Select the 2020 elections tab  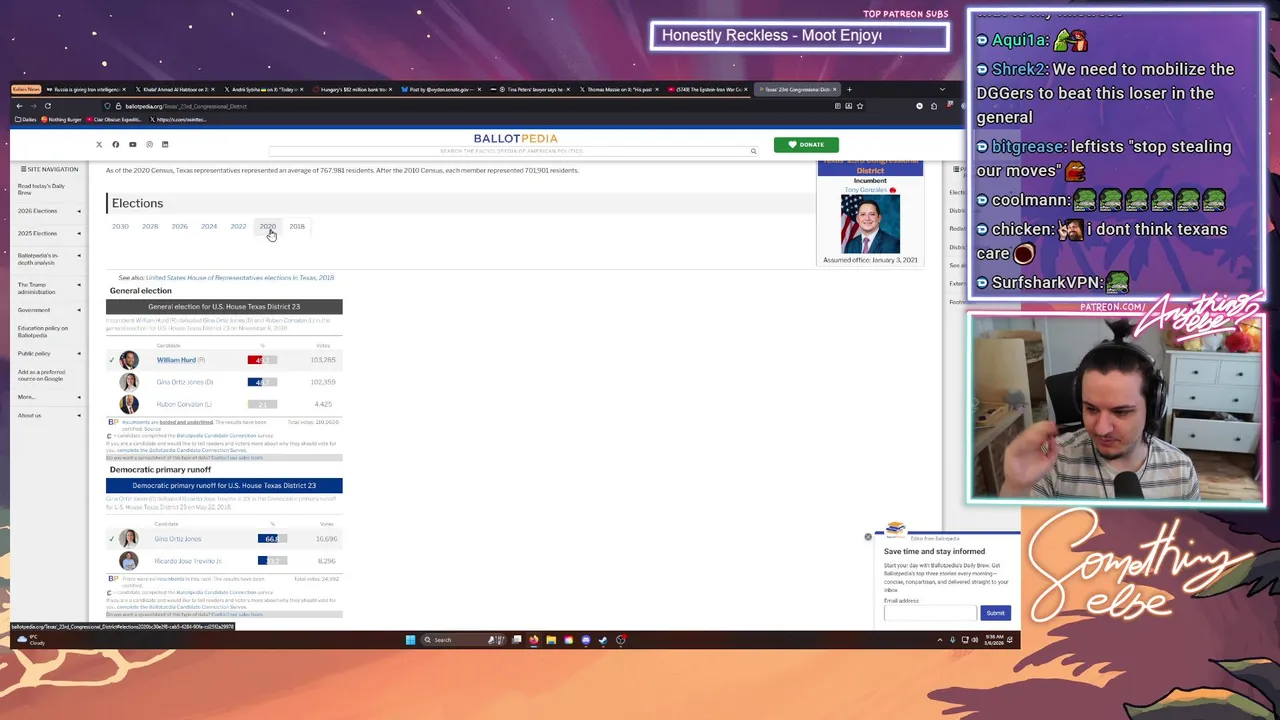(268, 227)
